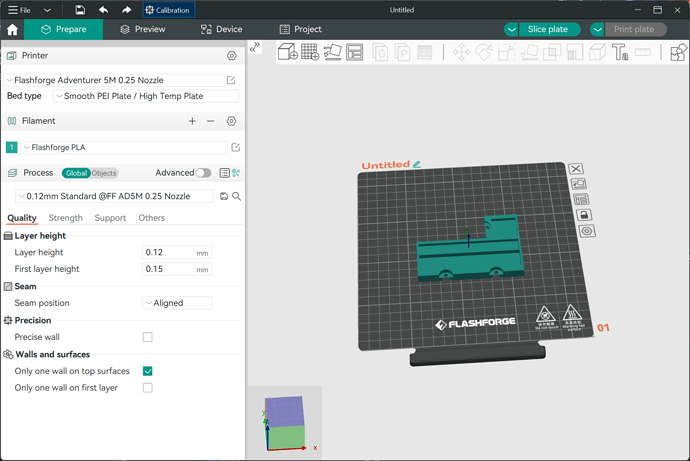Click the Add model cube icon

[288, 52]
